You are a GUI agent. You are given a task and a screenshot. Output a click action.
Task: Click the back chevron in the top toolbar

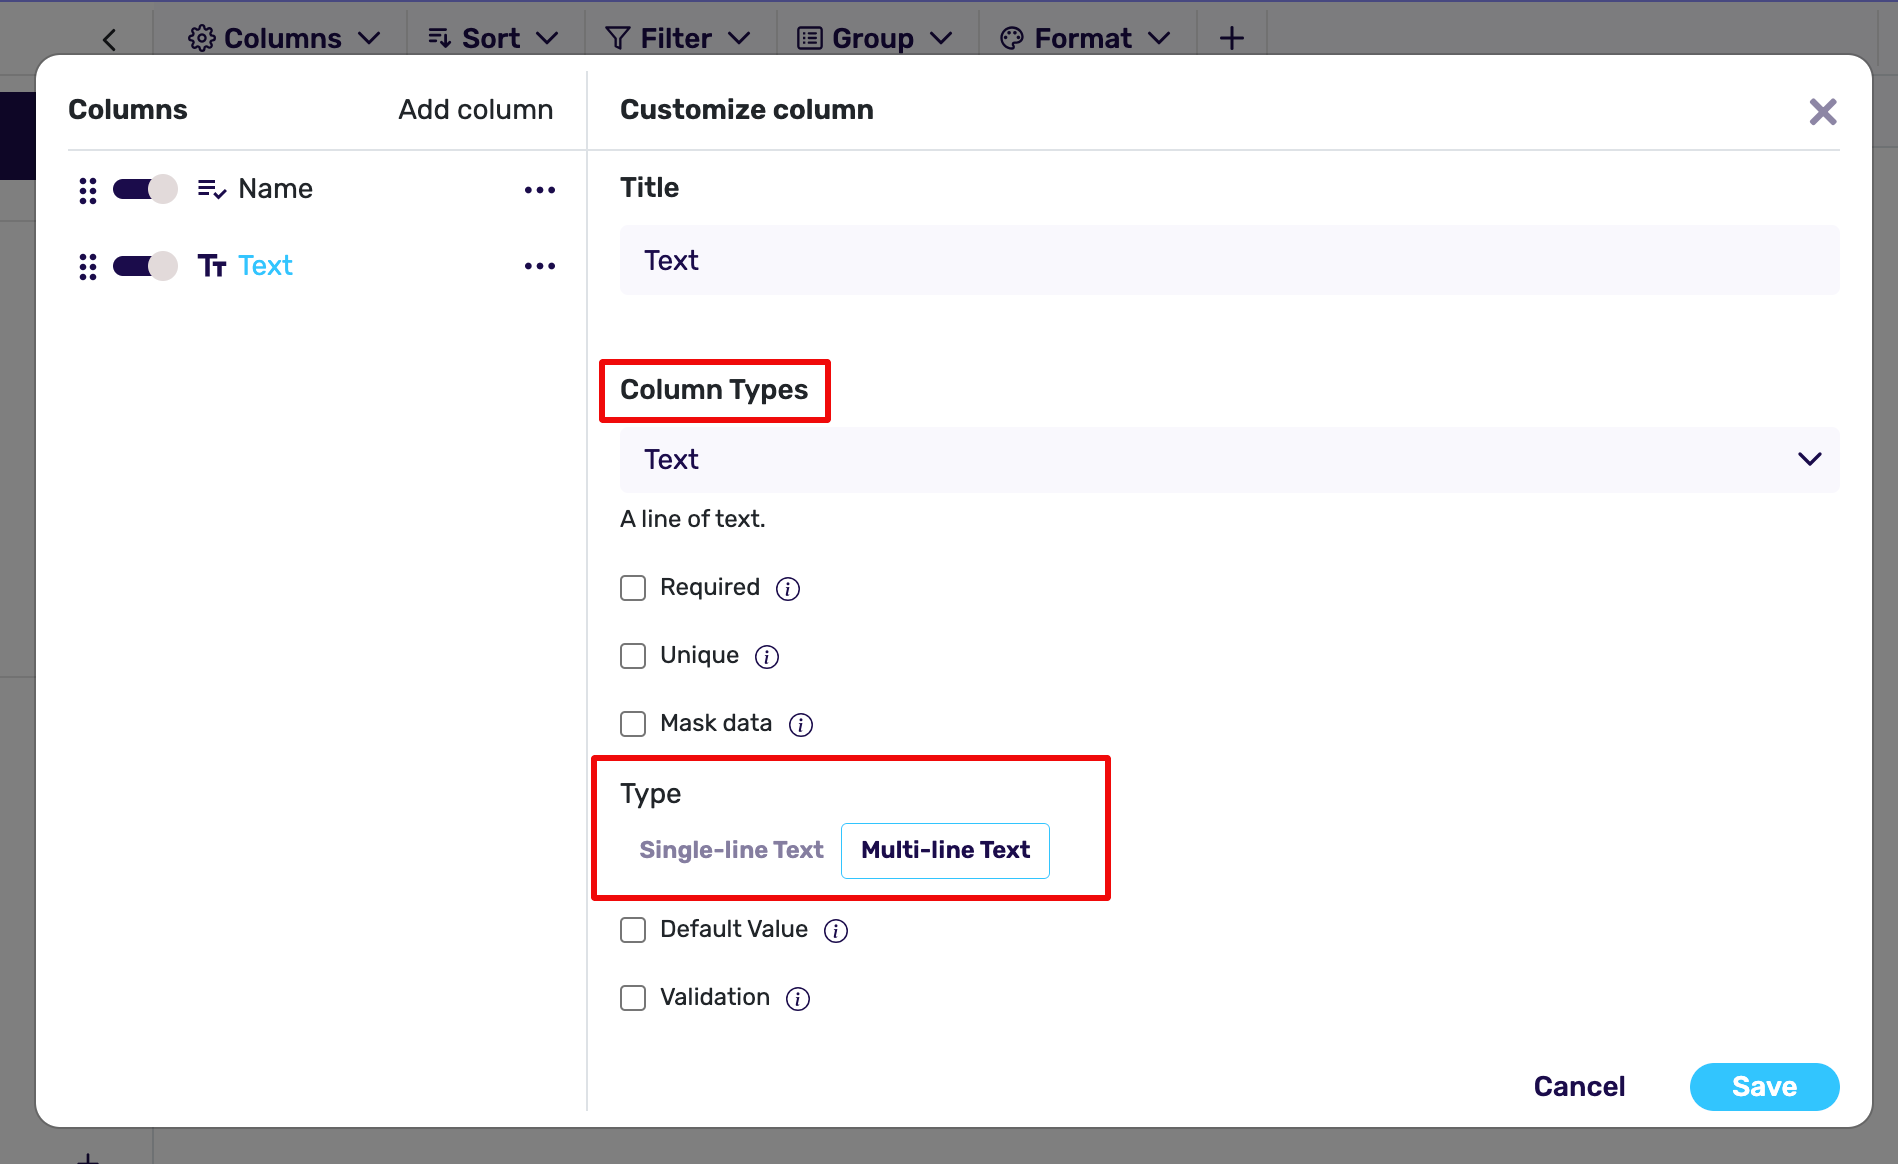point(109,38)
